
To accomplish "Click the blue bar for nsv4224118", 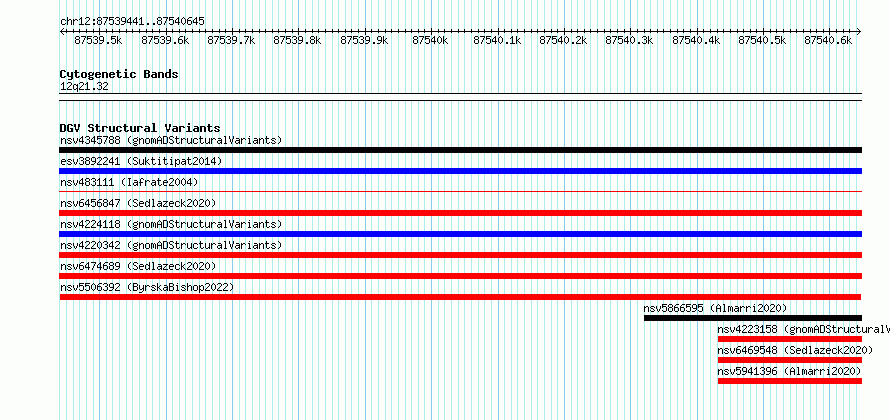I will tap(460, 234).
